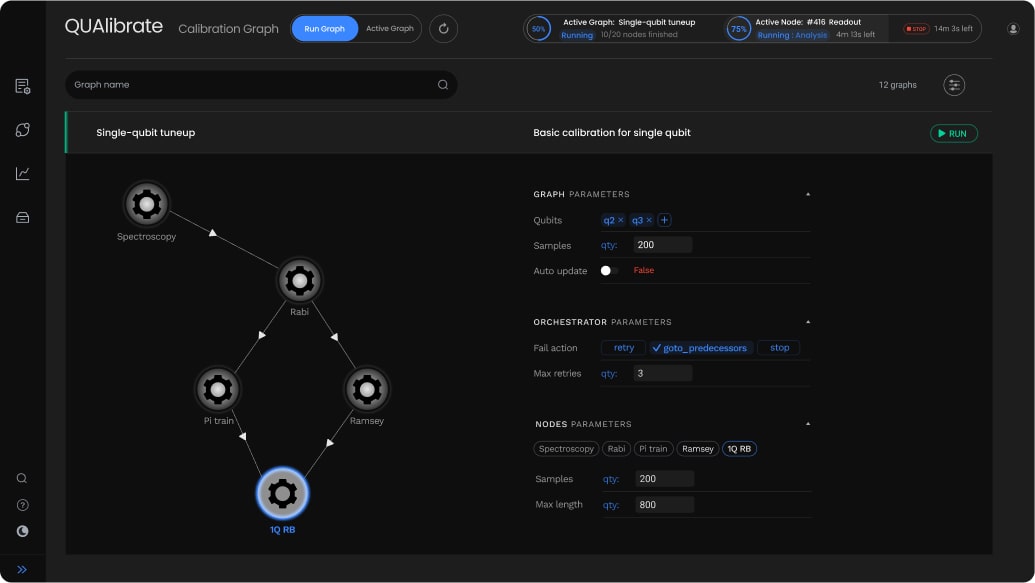Collapse the Orchestrator Parameters section
Screen dimensions: 1035x583
point(808,322)
